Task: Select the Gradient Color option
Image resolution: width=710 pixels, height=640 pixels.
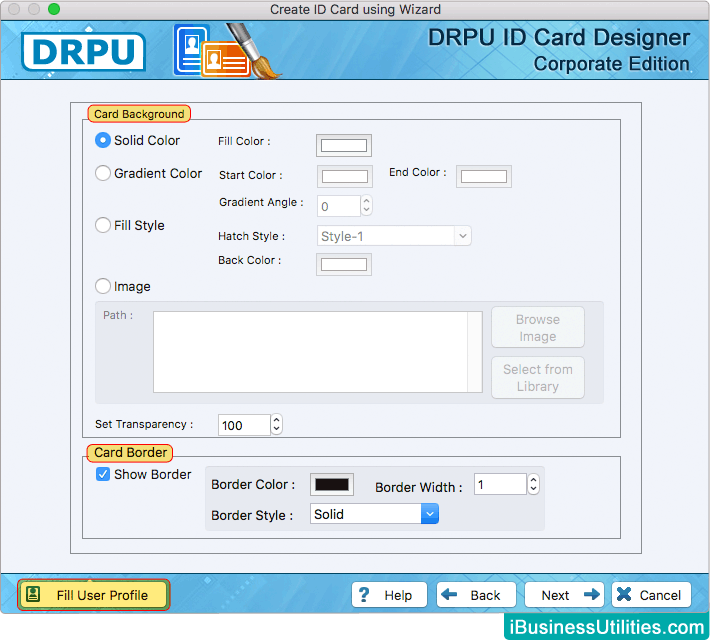Action: [103, 173]
